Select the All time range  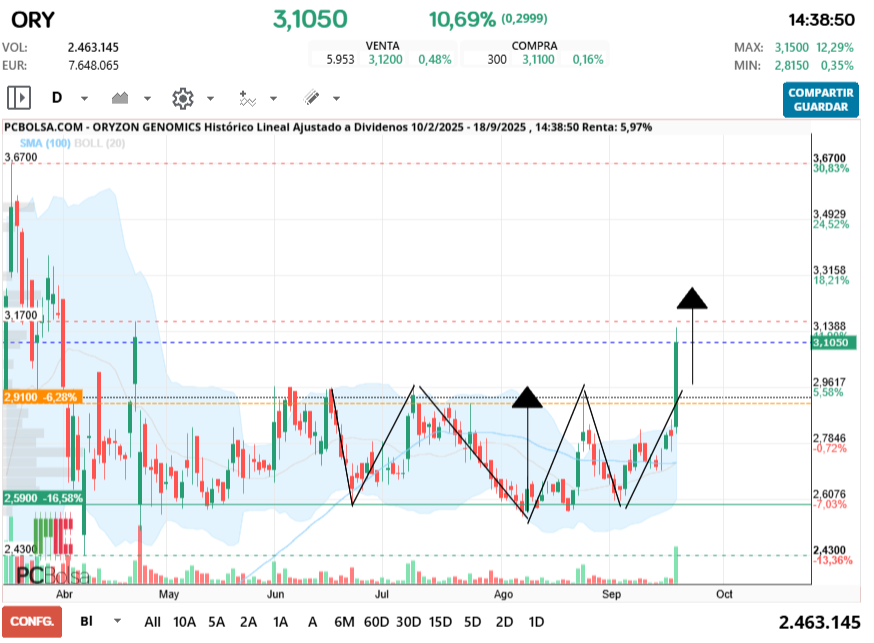(x=152, y=622)
